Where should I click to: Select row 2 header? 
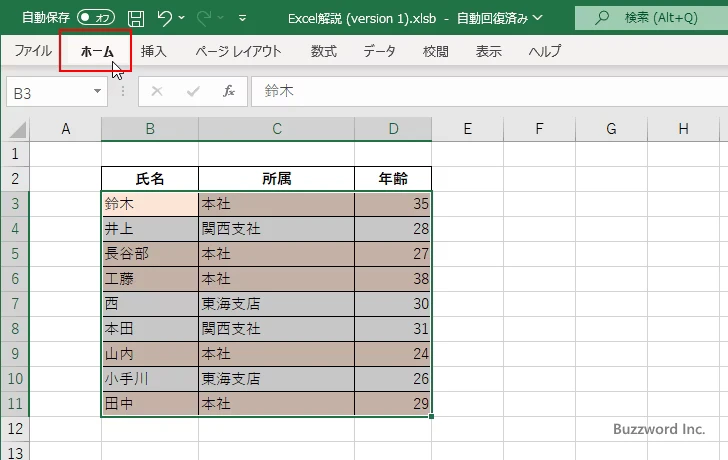click(15, 179)
